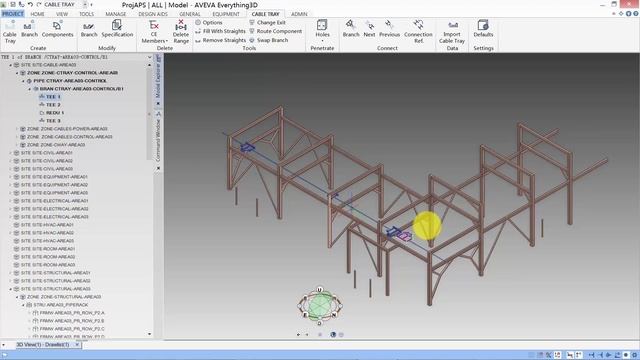Viewport: 640px width, 360px height.
Task: Switch to the DESIGN AIDS ribbon tab
Action: pos(153,14)
